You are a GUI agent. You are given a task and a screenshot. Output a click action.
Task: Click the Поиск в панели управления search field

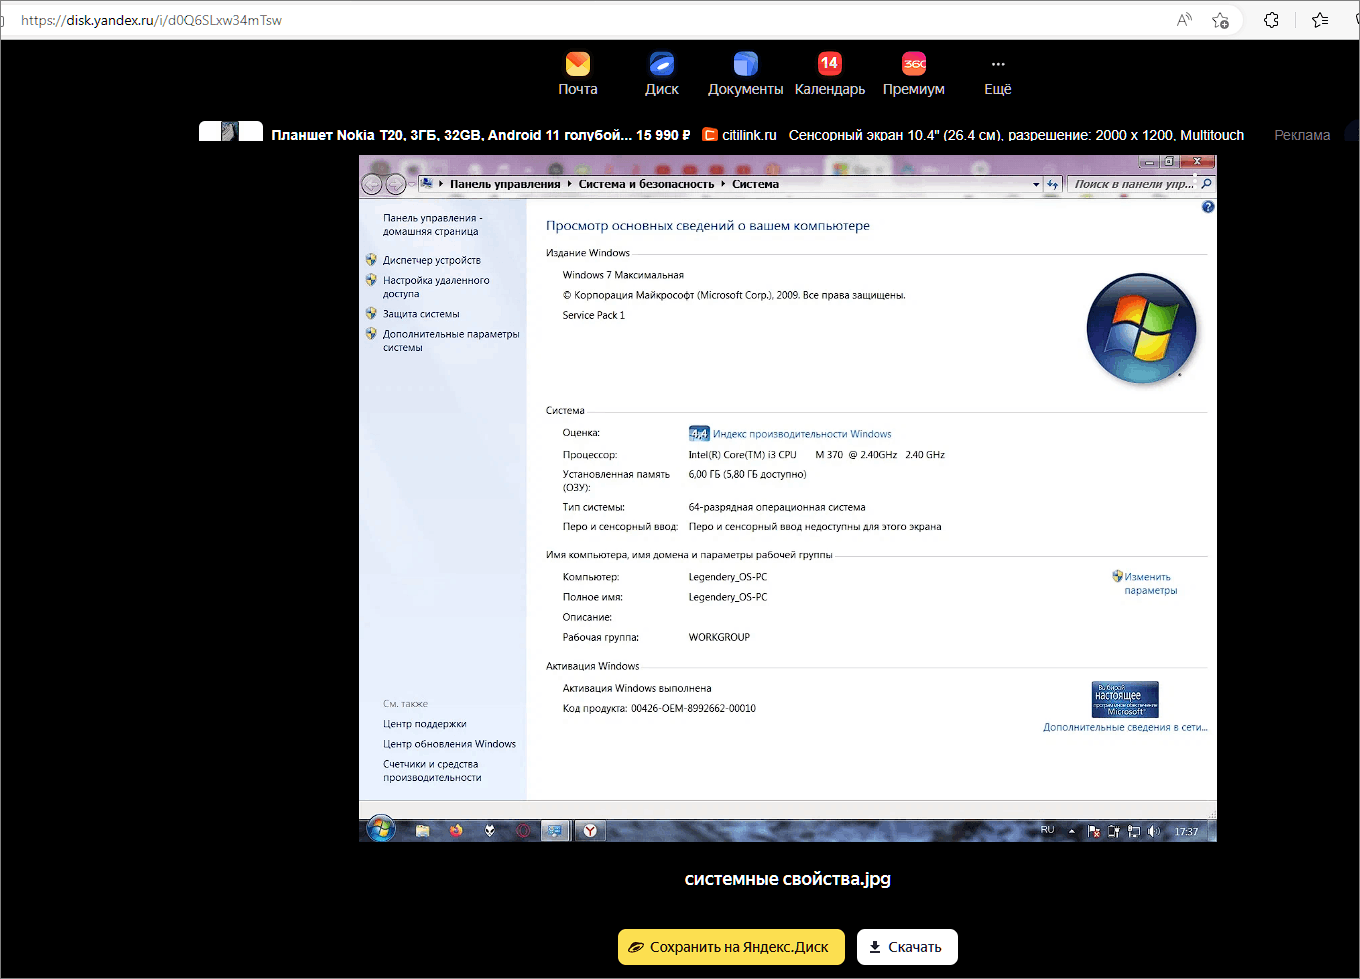(x=1140, y=184)
